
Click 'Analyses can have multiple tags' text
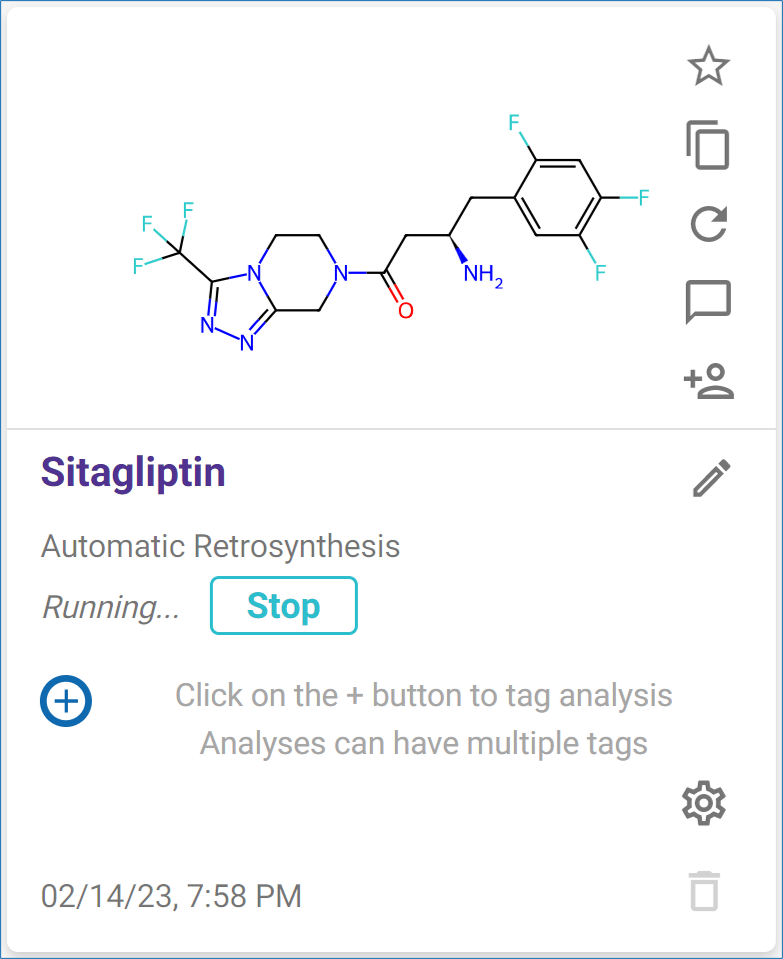[423, 744]
